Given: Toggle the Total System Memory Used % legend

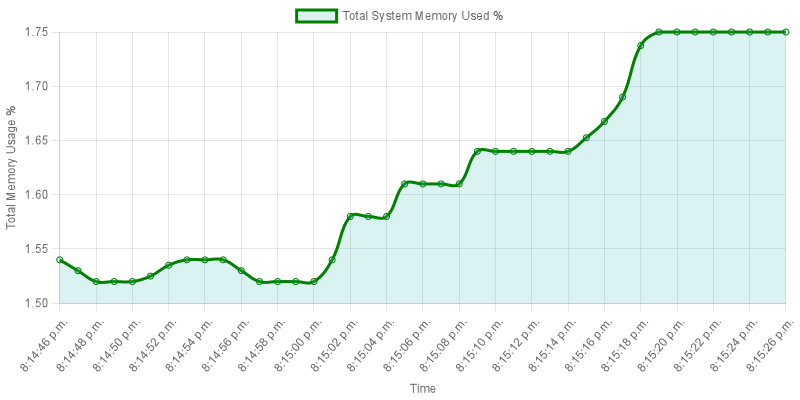Looking at the screenshot, I should click(421, 15).
